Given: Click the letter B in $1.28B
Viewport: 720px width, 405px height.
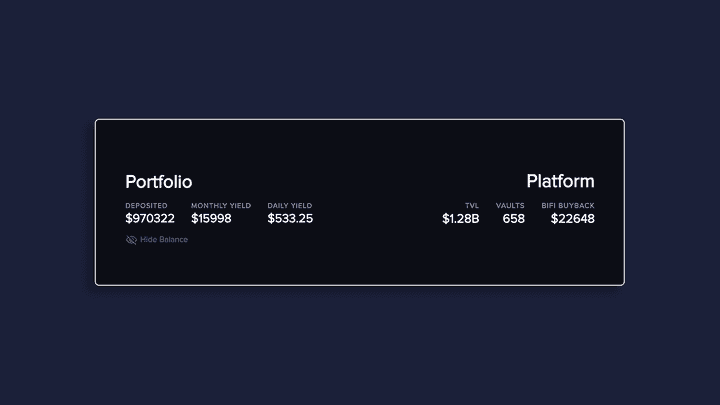Looking at the screenshot, I should (475, 218).
